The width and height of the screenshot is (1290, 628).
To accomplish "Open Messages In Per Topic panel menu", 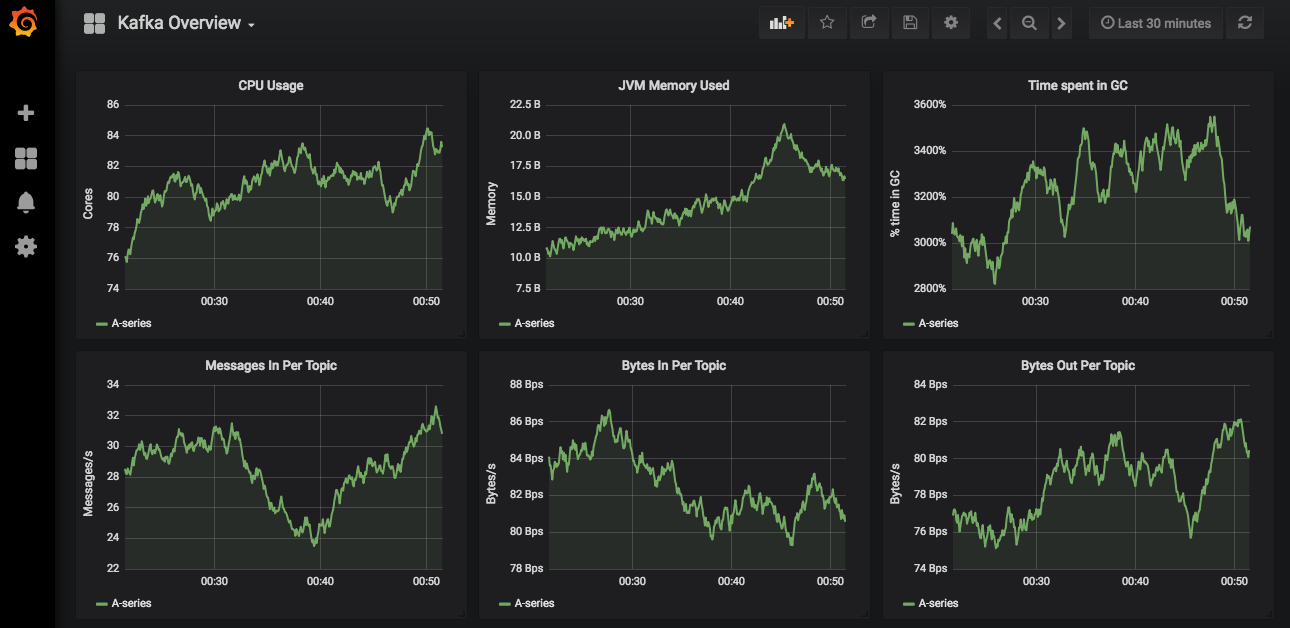I will tap(271, 366).
